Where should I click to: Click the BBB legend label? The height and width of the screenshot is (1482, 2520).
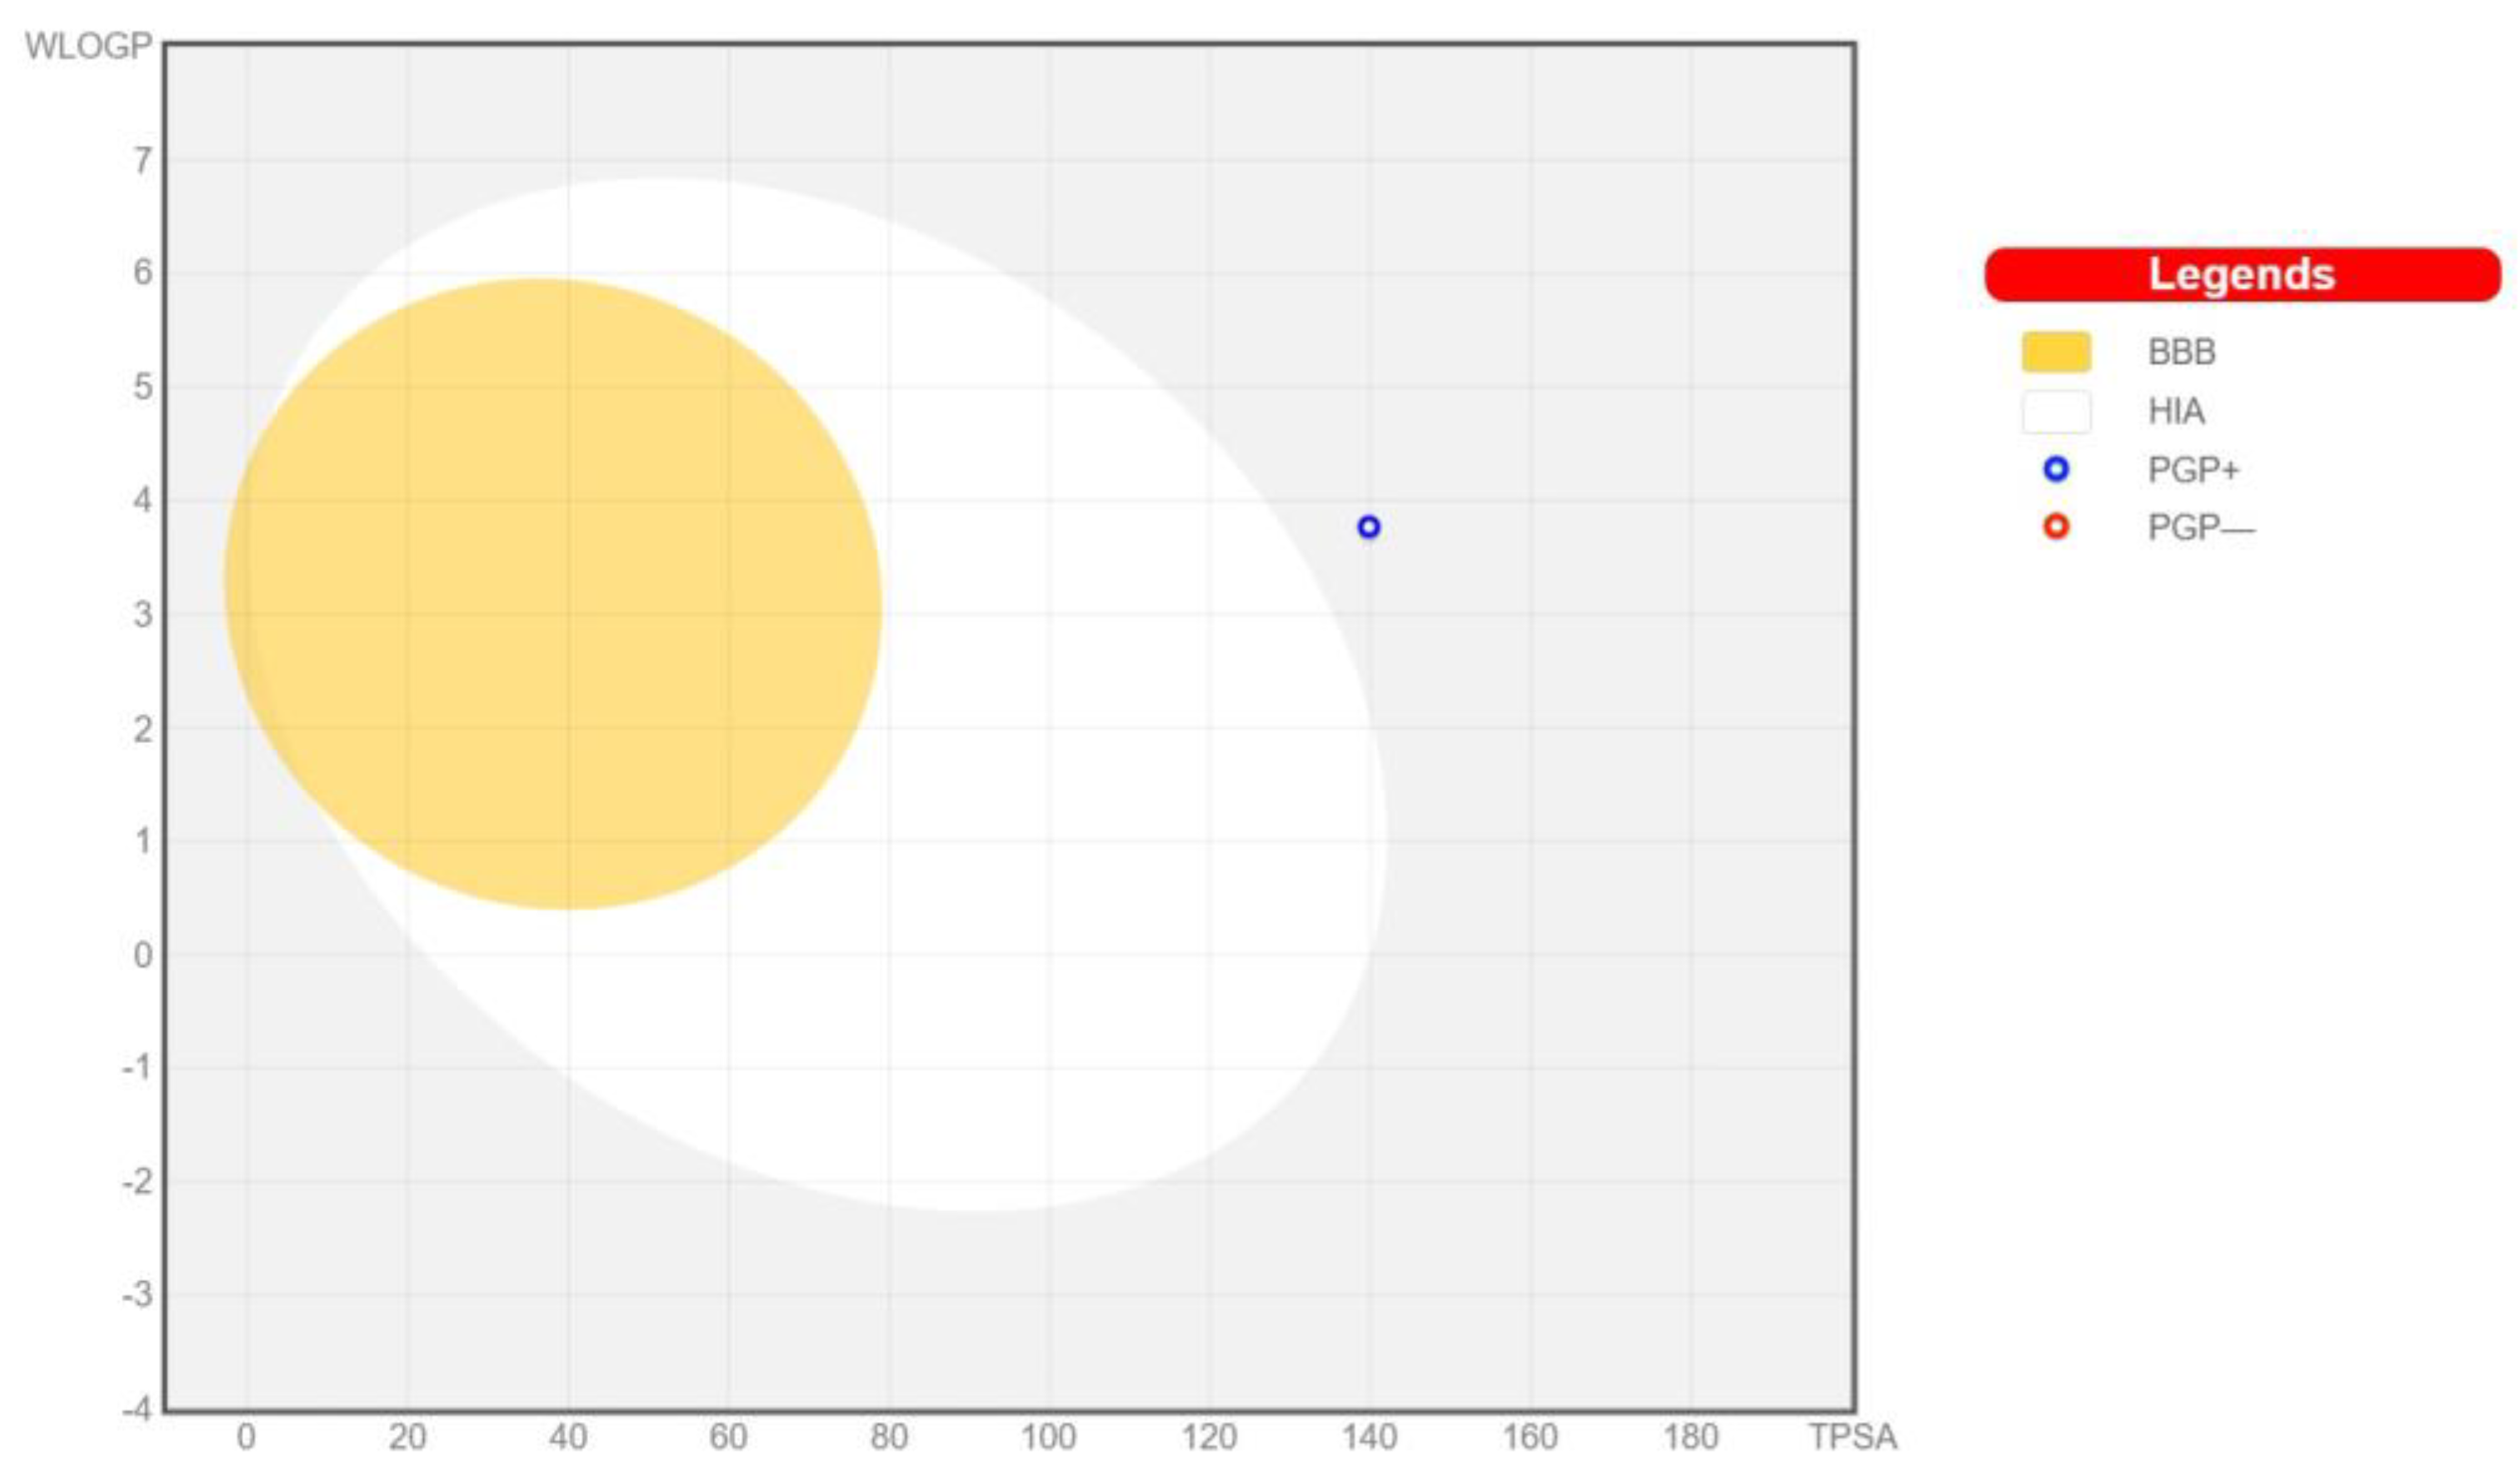click(x=2181, y=352)
